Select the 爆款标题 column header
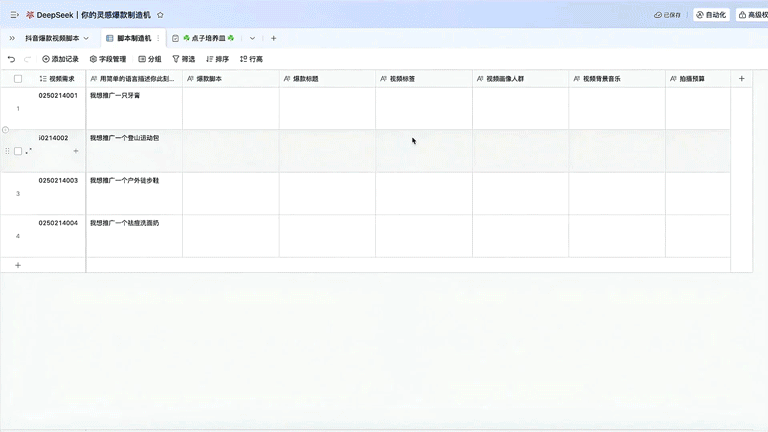 tap(327, 79)
